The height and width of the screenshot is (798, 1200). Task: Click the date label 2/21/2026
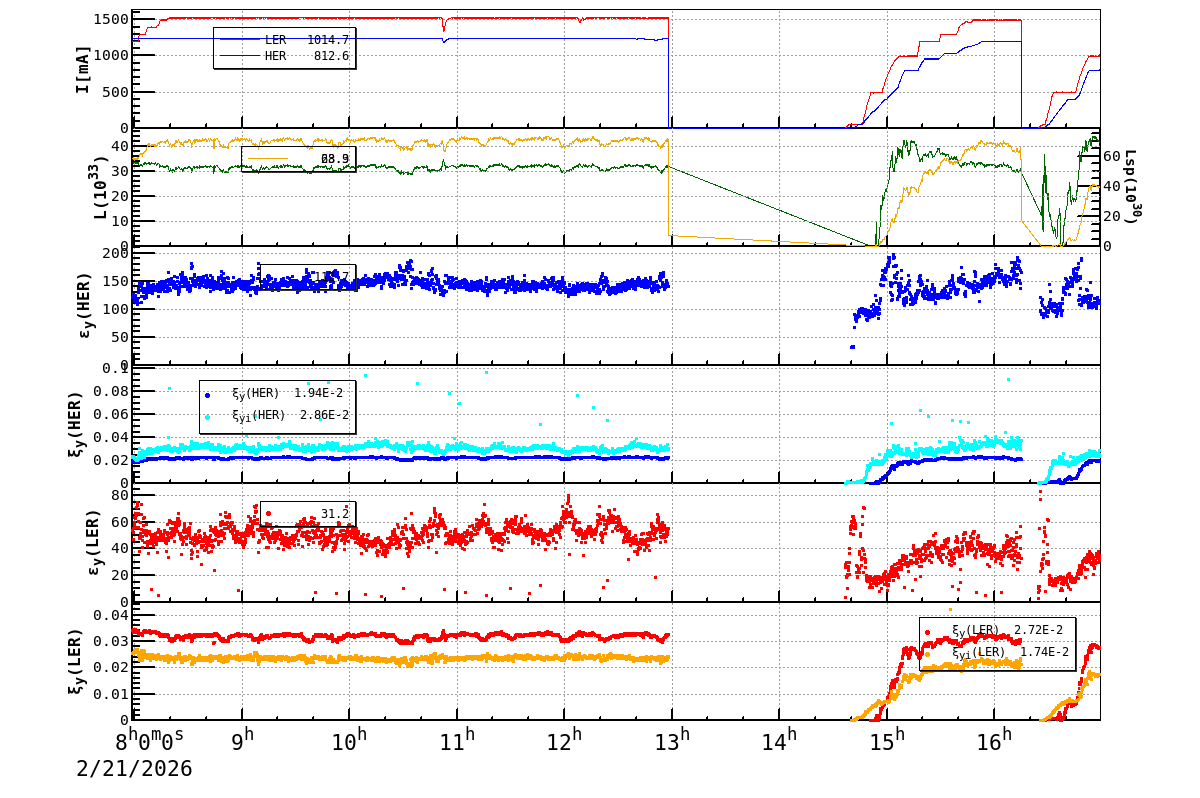134,769
